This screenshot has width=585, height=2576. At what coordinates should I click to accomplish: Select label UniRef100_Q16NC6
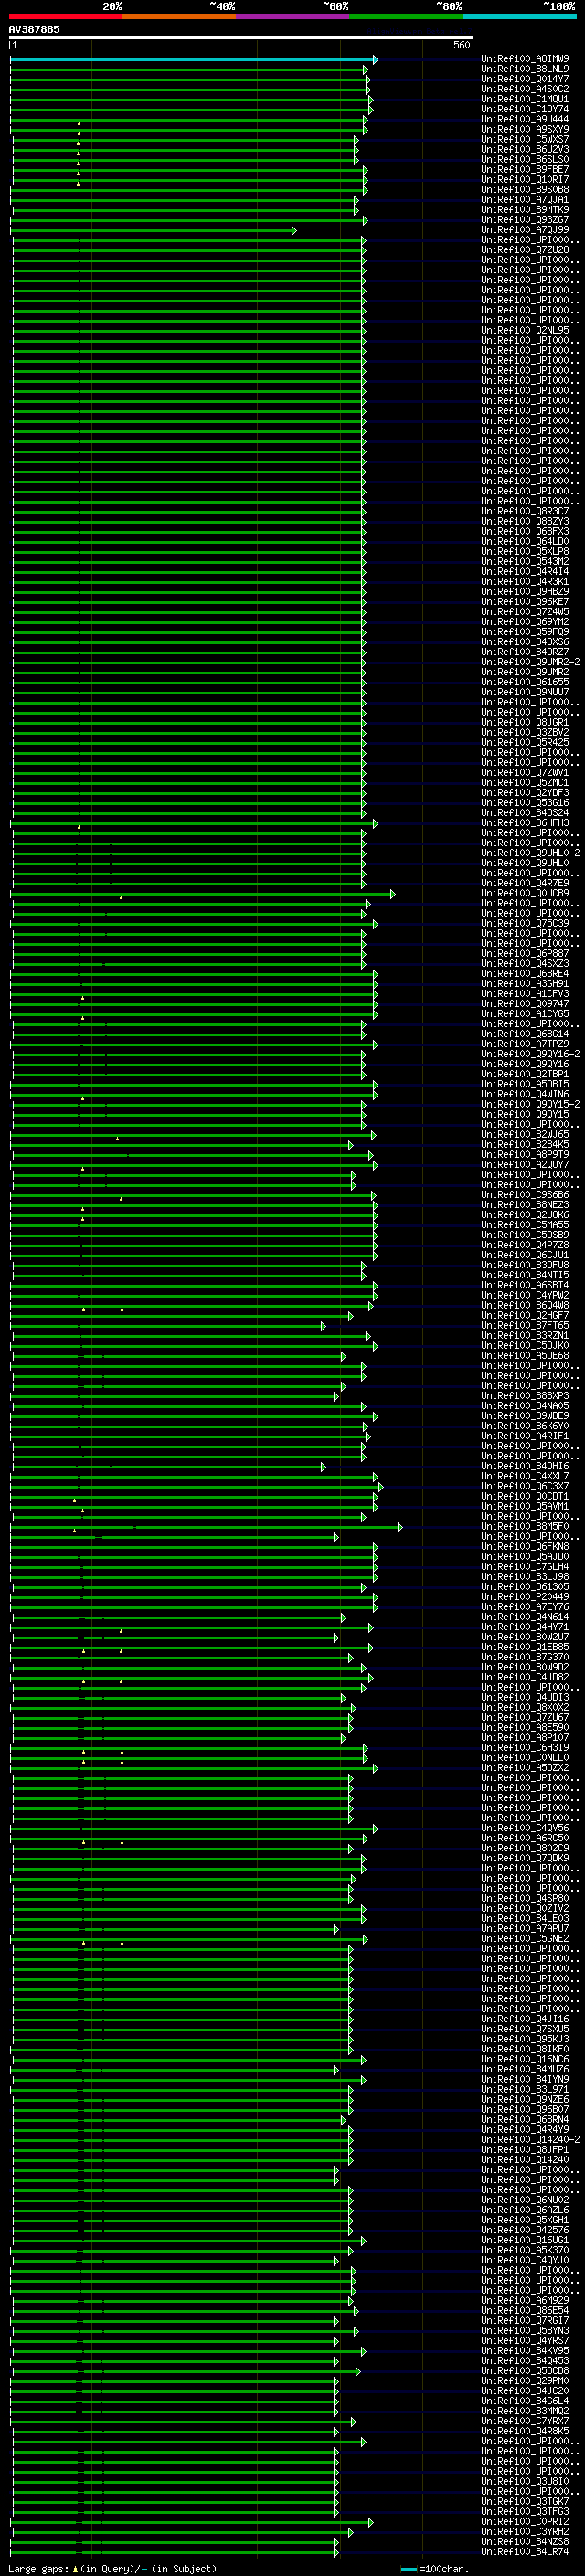point(525,2059)
